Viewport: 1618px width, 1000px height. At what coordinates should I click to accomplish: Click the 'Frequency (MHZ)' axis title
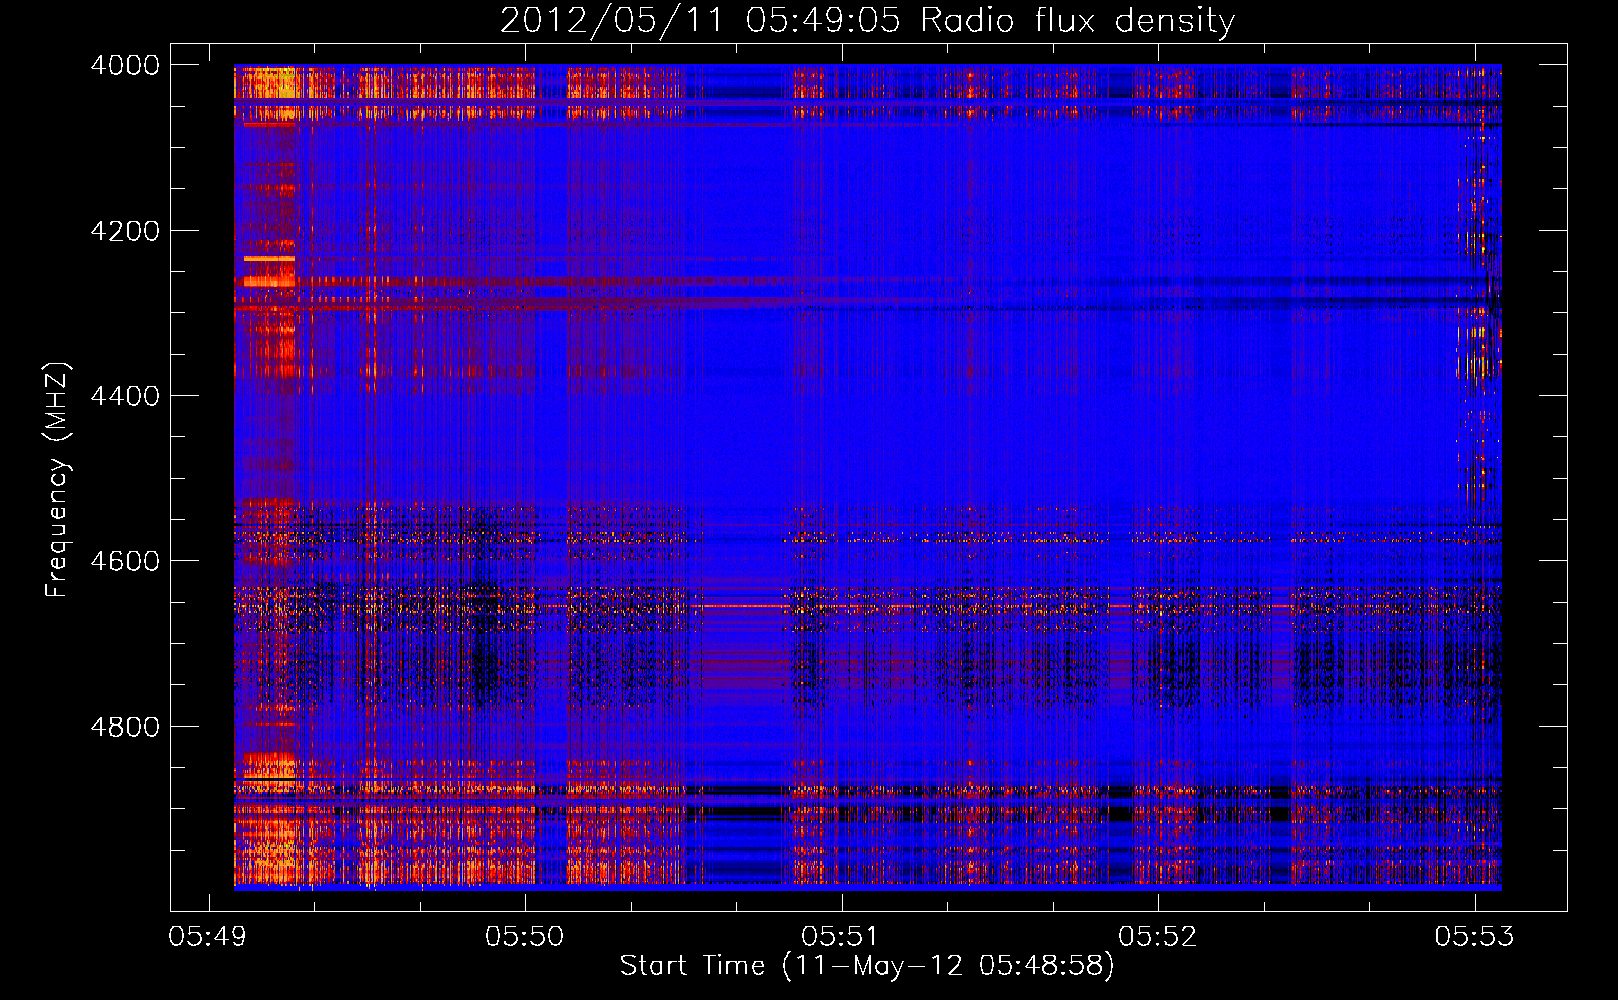(58, 480)
